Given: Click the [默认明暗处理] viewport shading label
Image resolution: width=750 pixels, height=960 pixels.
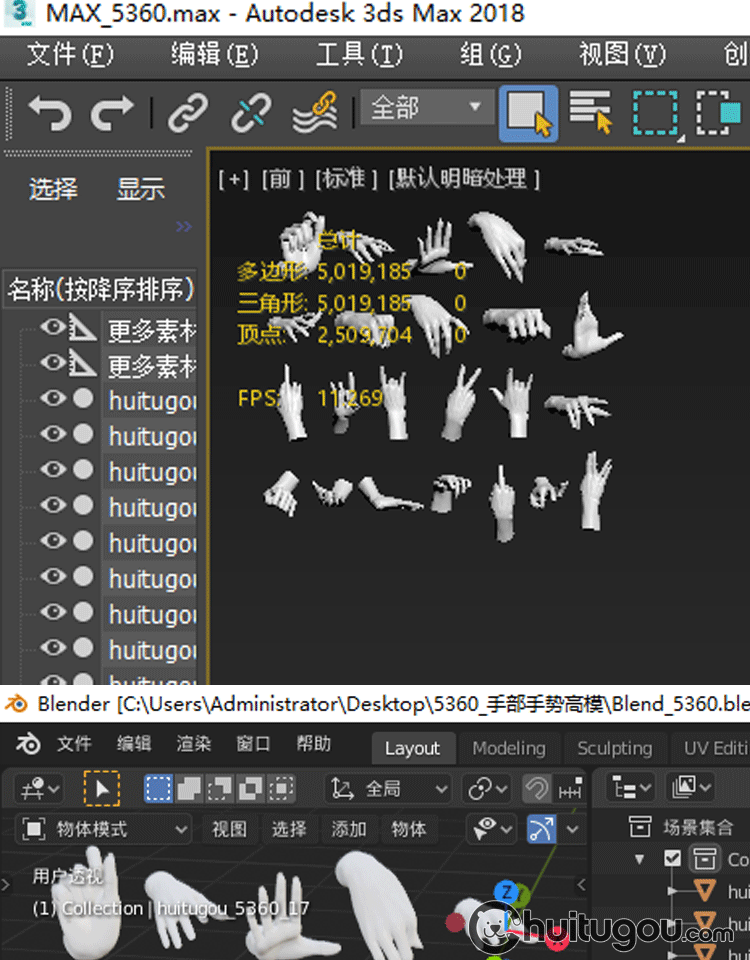Looking at the screenshot, I should tap(466, 179).
